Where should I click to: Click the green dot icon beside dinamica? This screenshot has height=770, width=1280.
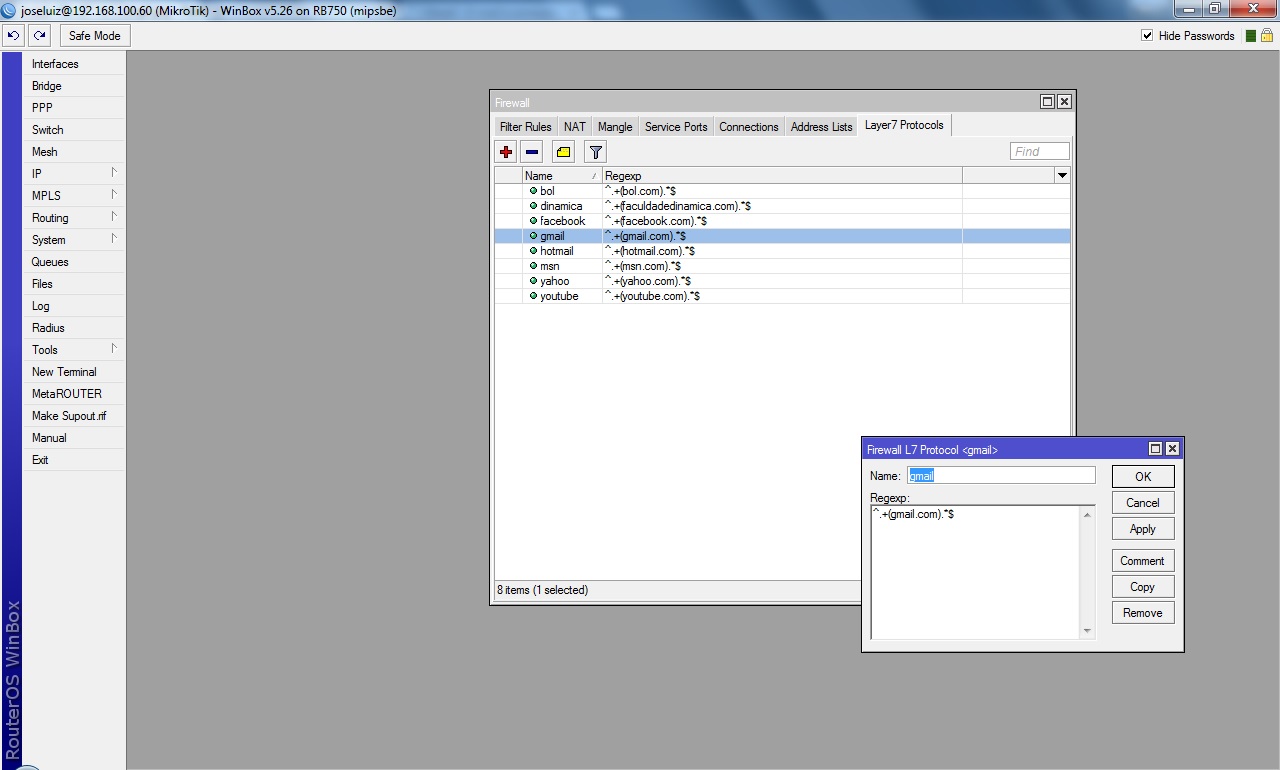tap(533, 205)
